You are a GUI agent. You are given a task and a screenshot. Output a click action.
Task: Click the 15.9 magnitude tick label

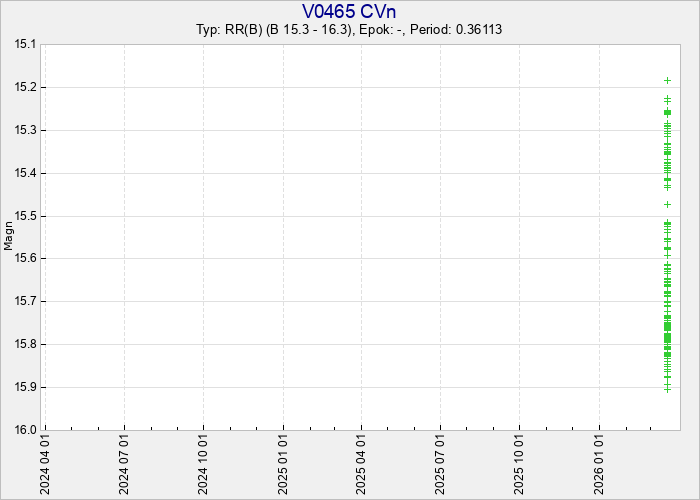click(x=24, y=388)
